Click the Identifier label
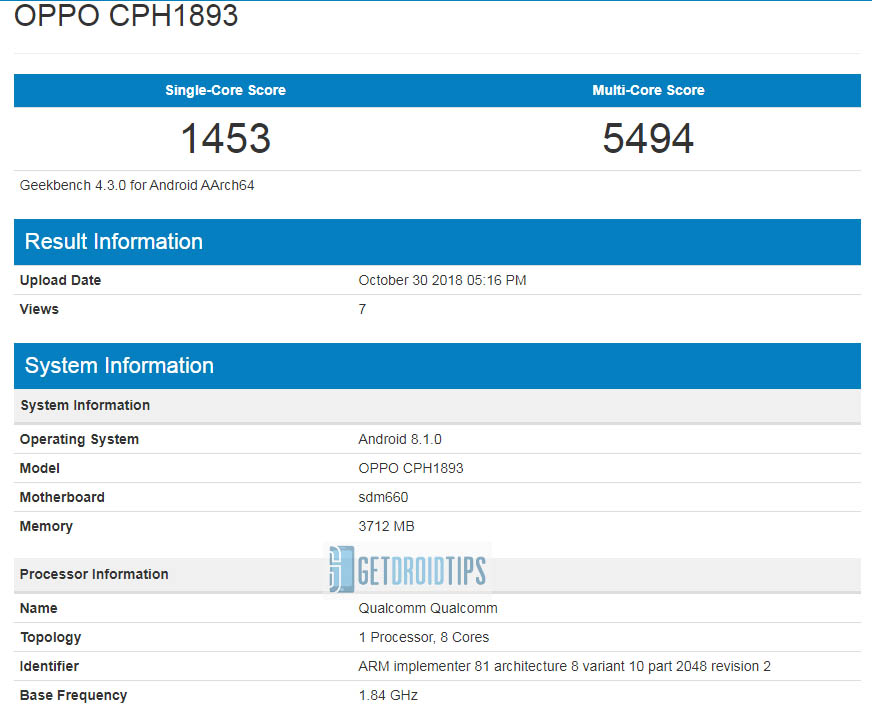Viewport: 872px width, 707px height. point(49,666)
